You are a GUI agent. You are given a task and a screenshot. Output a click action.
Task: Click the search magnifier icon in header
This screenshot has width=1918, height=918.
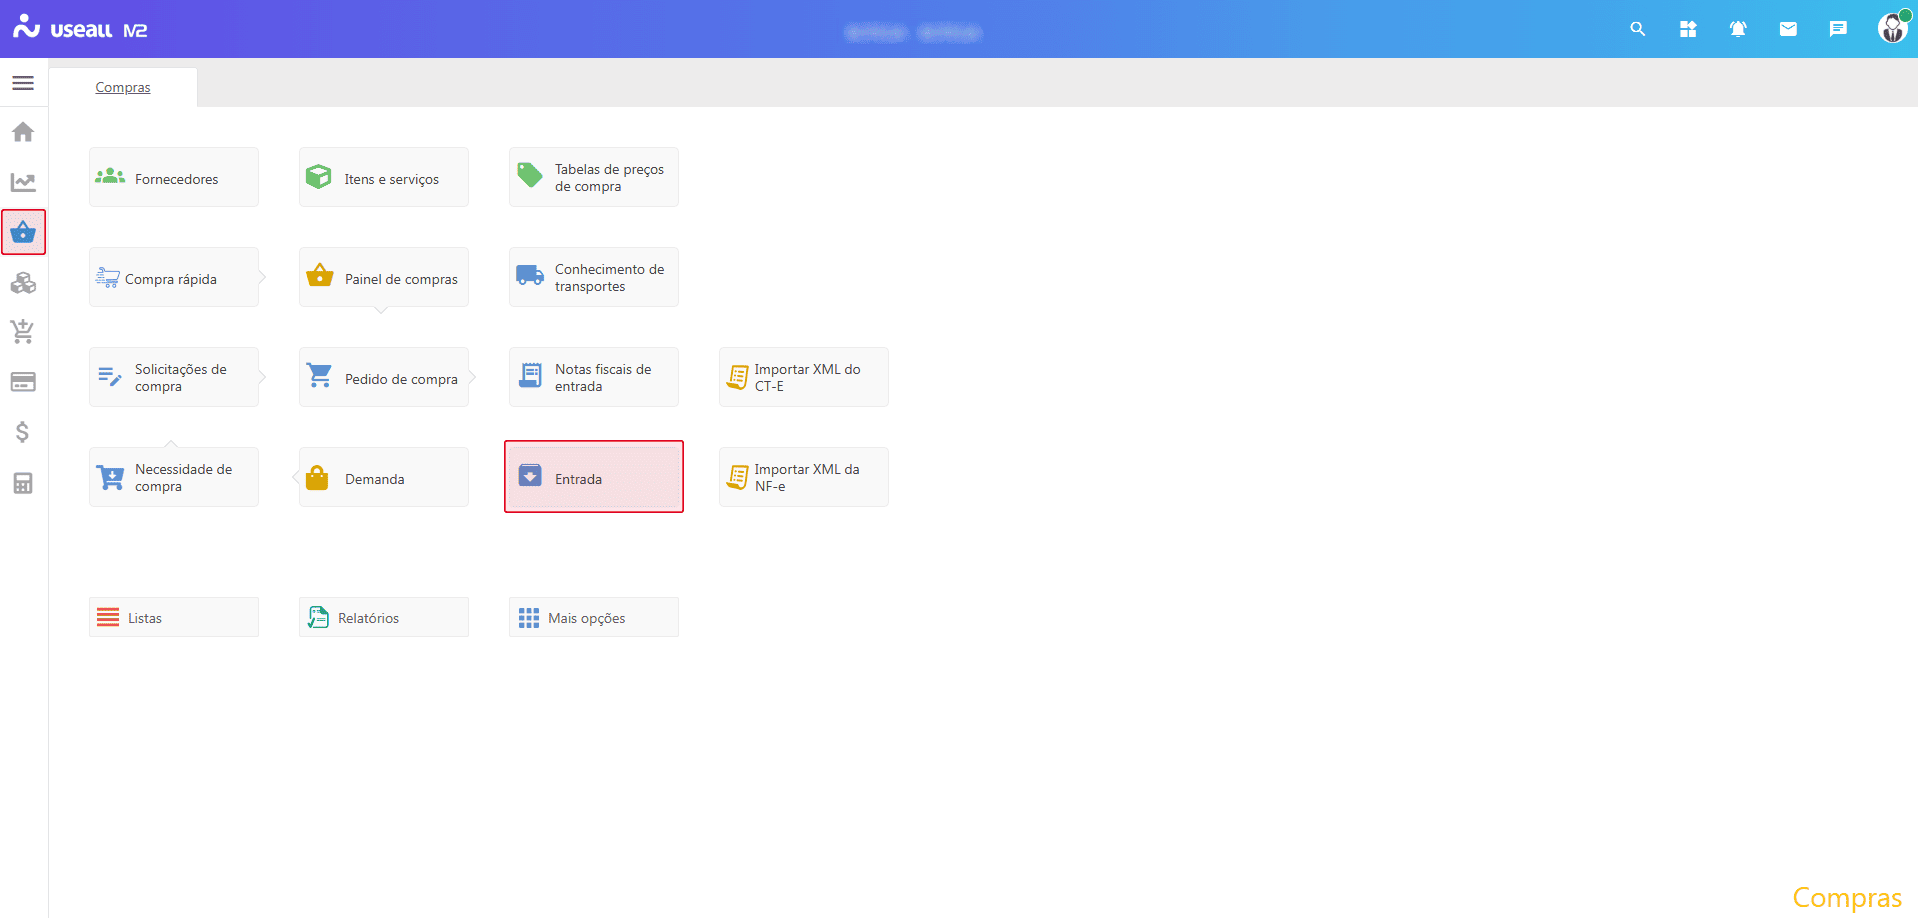[1637, 29]
